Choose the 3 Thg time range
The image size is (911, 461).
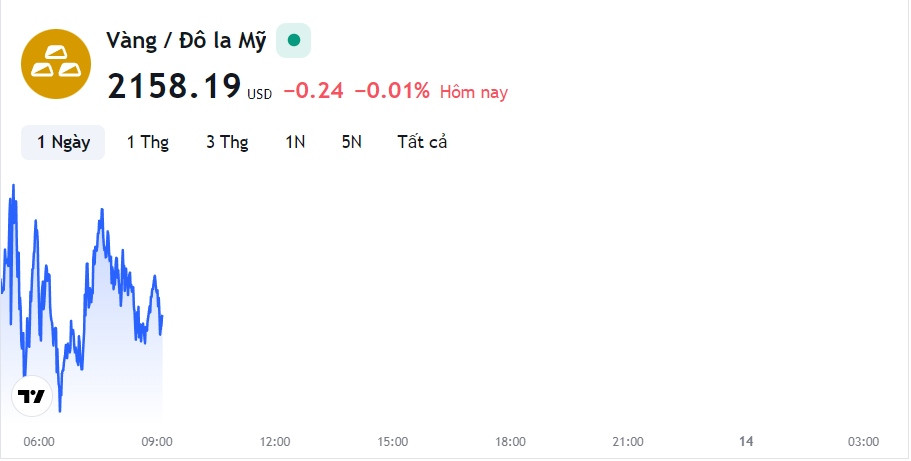(227, 142)
